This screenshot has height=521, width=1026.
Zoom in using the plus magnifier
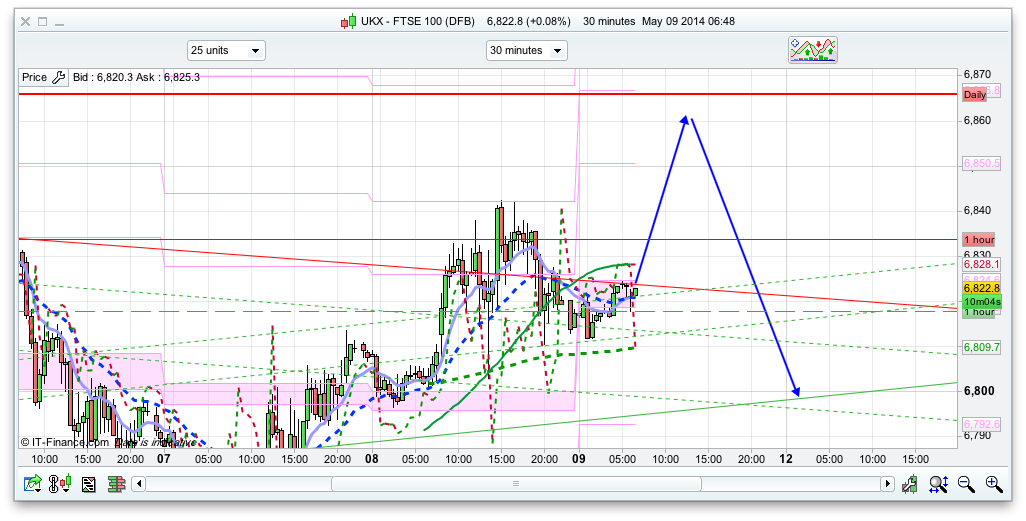point(994,484)
